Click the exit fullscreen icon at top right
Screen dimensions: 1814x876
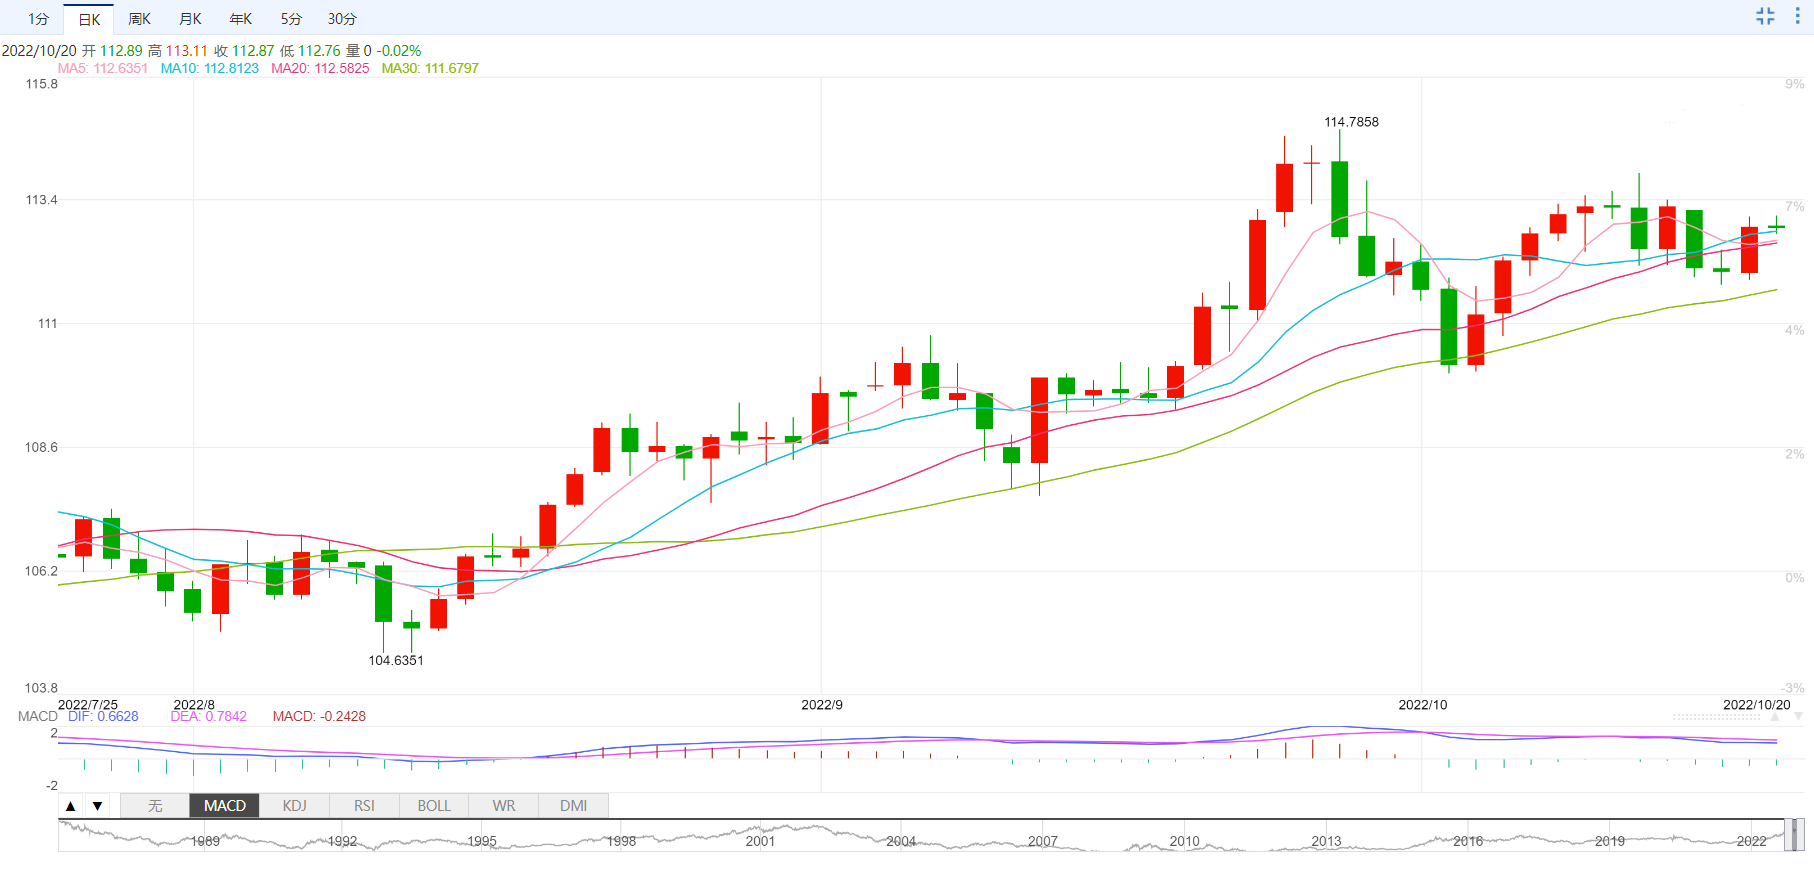click(x=1765, y=16)
